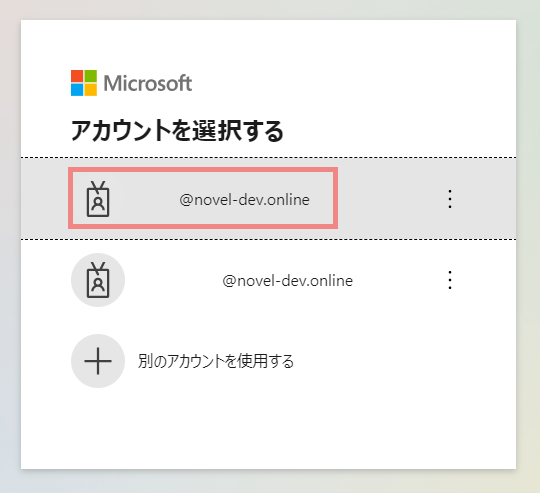
Task: Click the アカウントを選択する heading
Action: (177, 131)
